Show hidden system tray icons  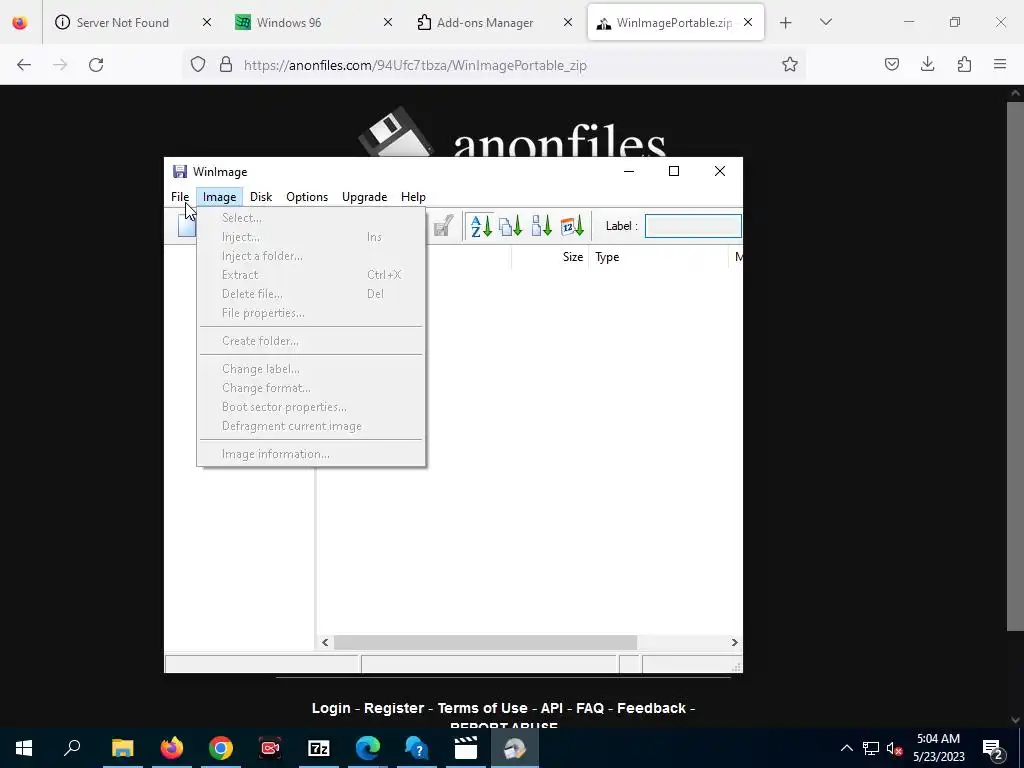coord(846,748)
